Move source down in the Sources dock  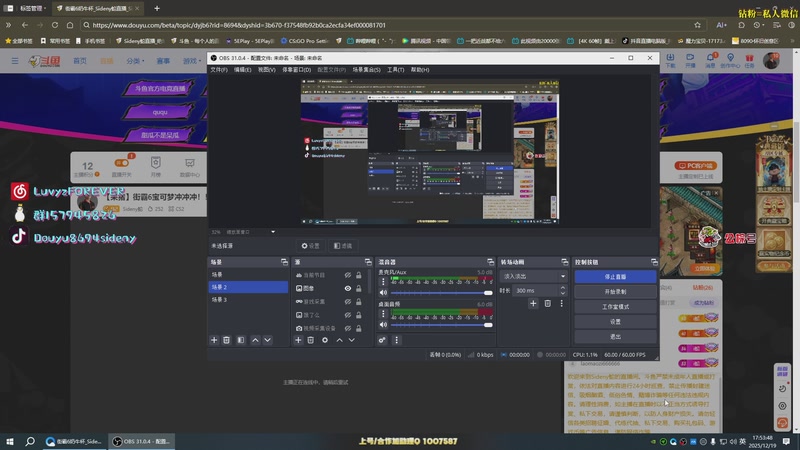pyautogui.click(x=352, y=340)
